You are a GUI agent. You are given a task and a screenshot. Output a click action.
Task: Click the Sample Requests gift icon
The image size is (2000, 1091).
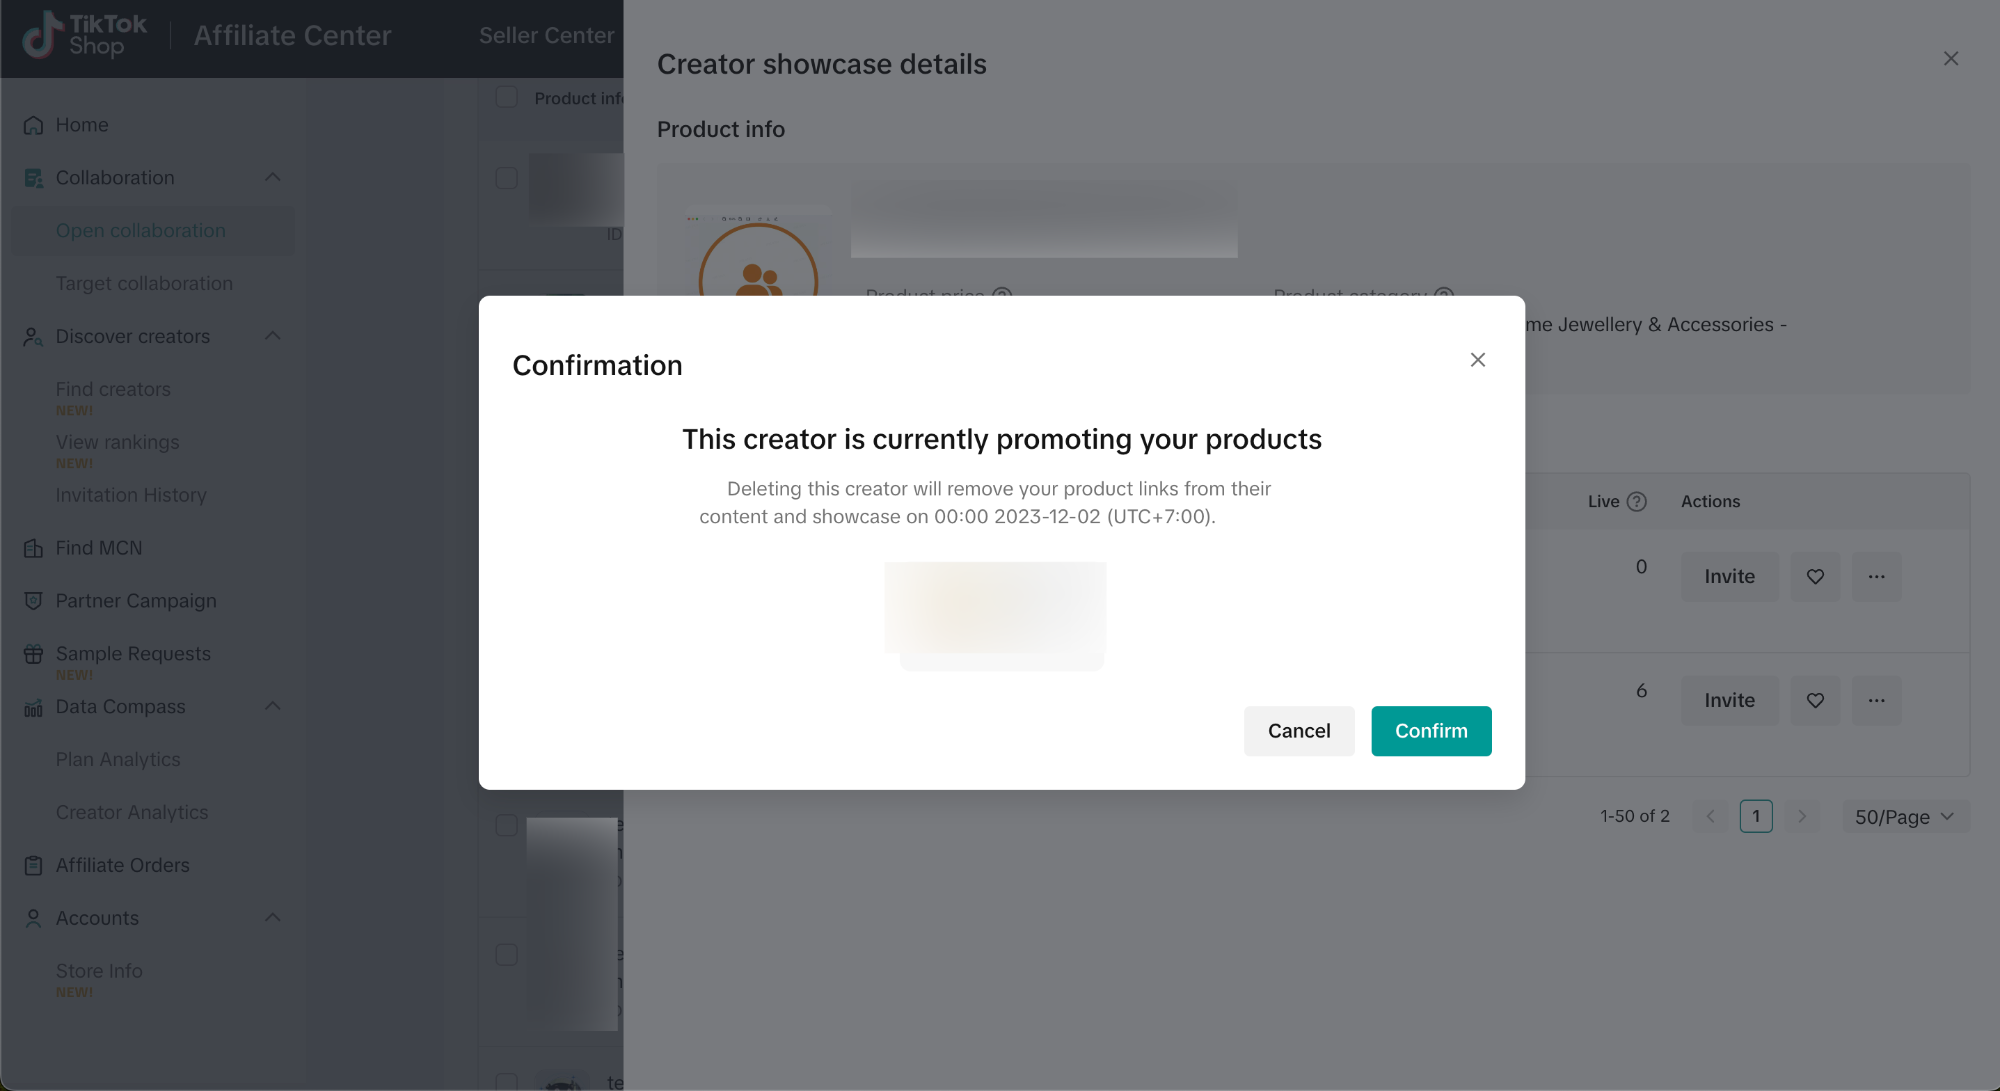(33, 654)
